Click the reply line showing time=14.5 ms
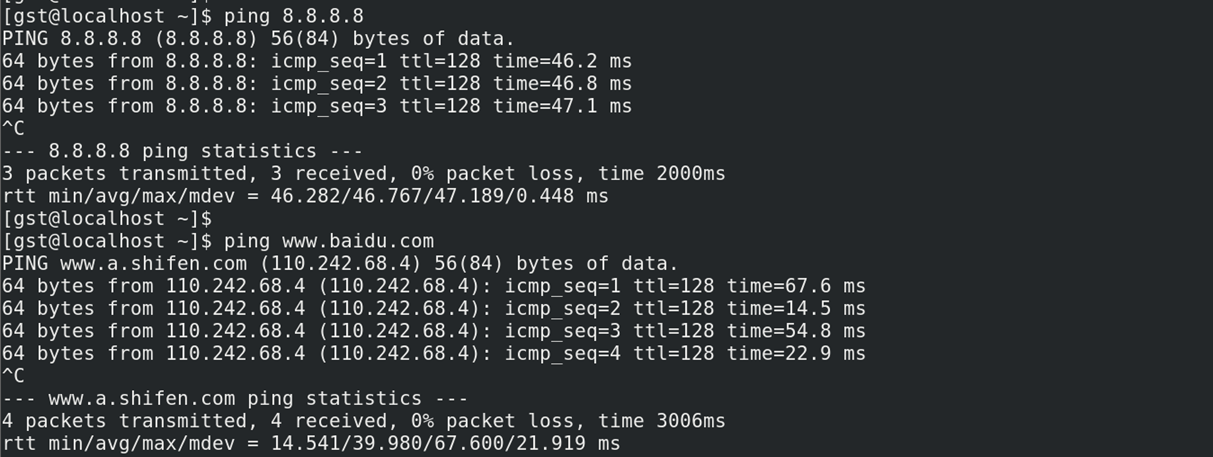Viewport: 1213px width, 457px height. pyautogui.click(x=433, y=309)
